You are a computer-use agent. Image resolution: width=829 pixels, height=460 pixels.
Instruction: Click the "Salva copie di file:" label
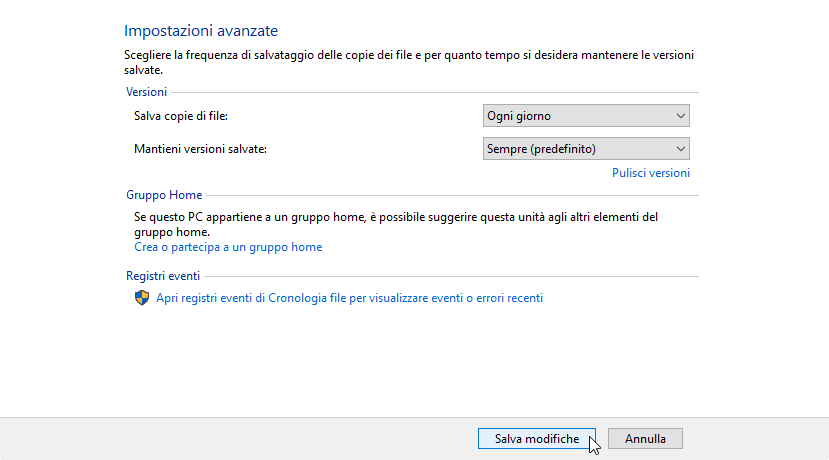coord(181,116)
